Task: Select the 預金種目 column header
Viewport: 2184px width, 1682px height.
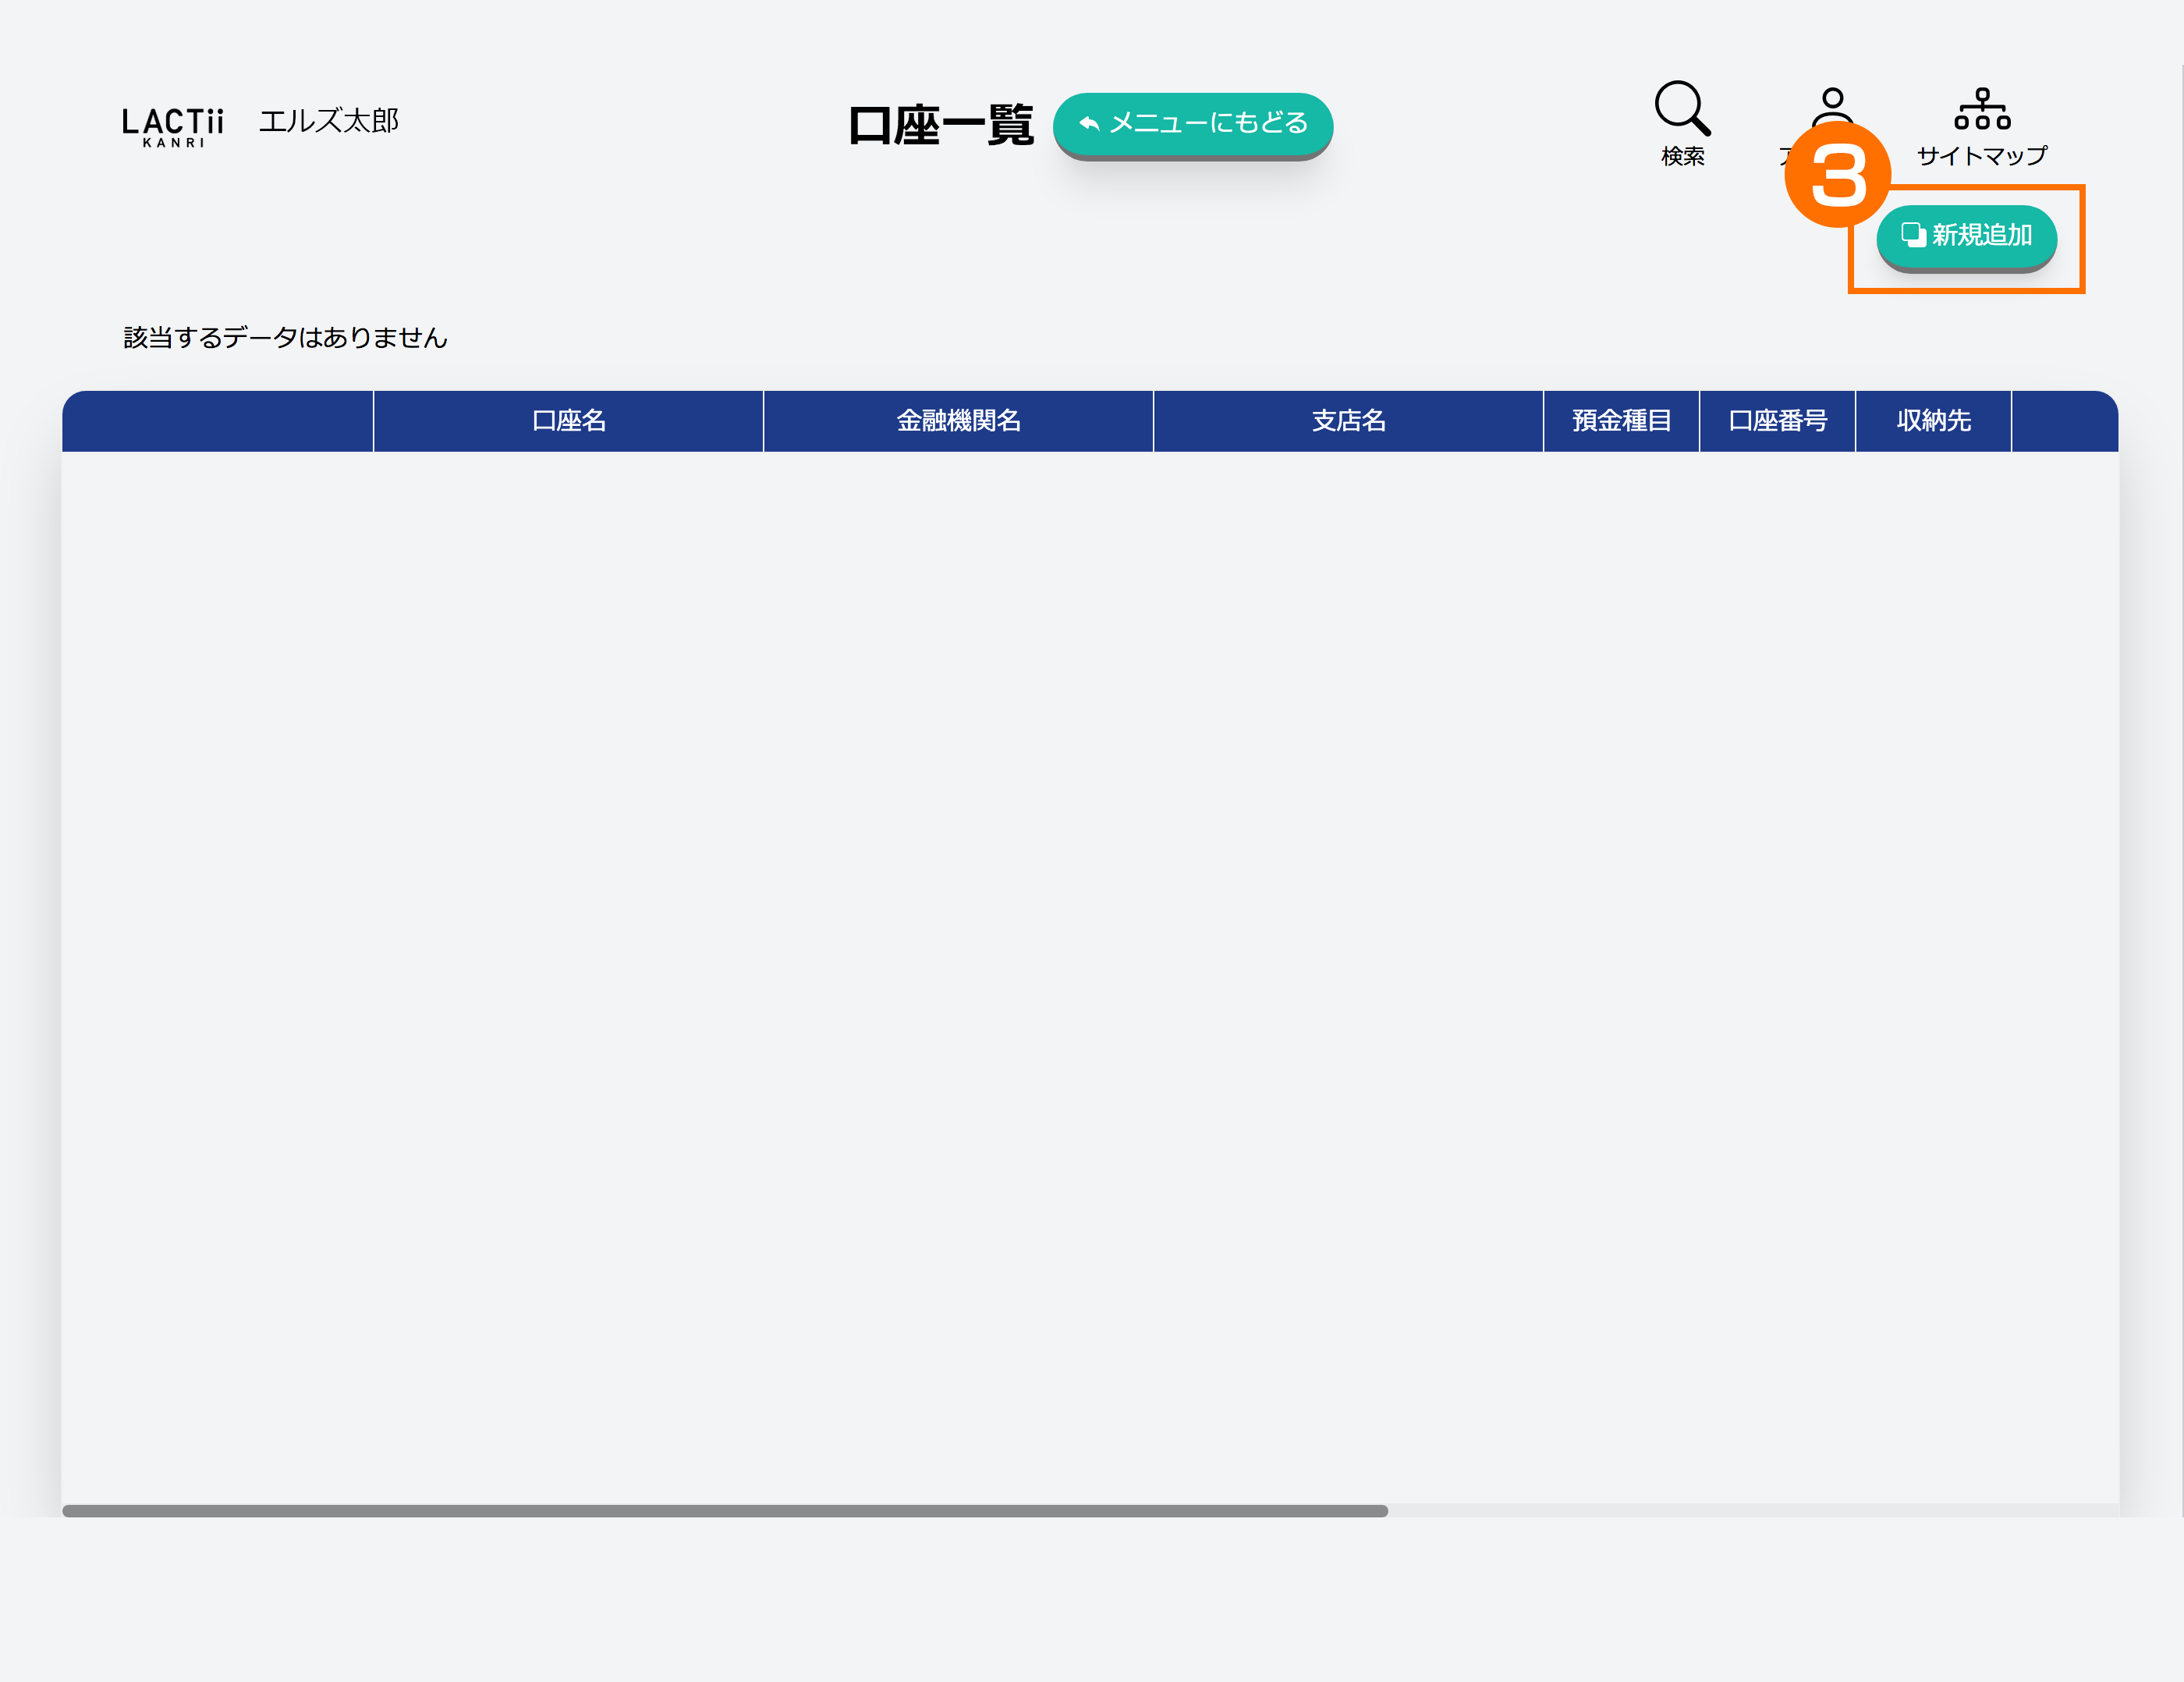Action: 1621,421
